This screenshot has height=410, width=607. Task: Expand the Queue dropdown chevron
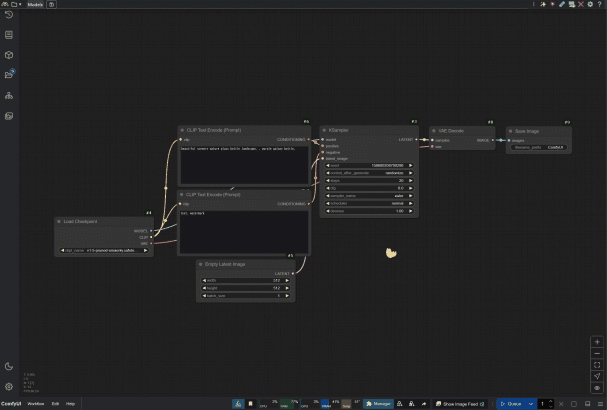[x=531, y=404]
